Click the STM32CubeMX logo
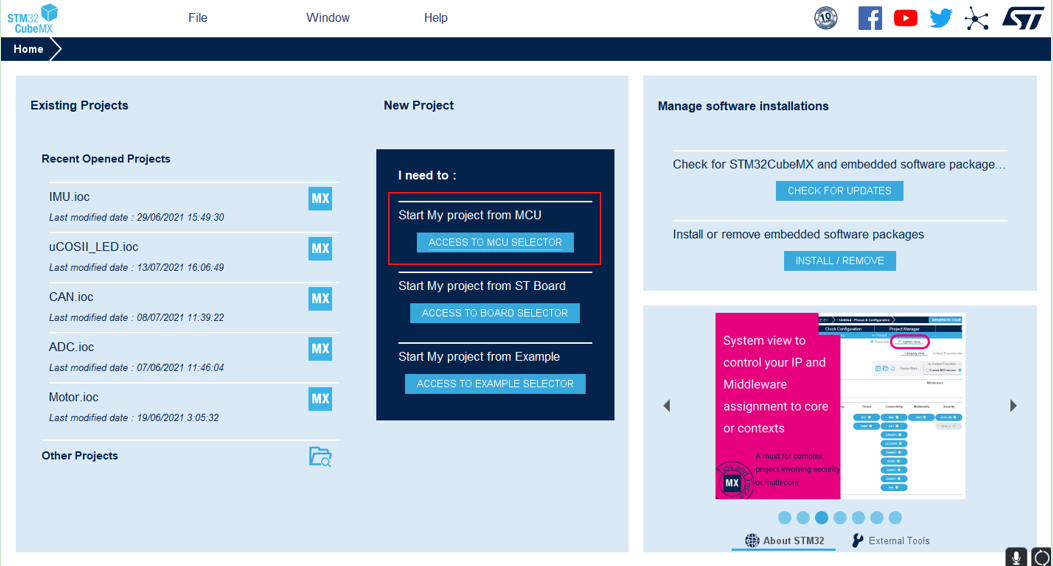Screen dimensions: 1053x566 (32, 18)
